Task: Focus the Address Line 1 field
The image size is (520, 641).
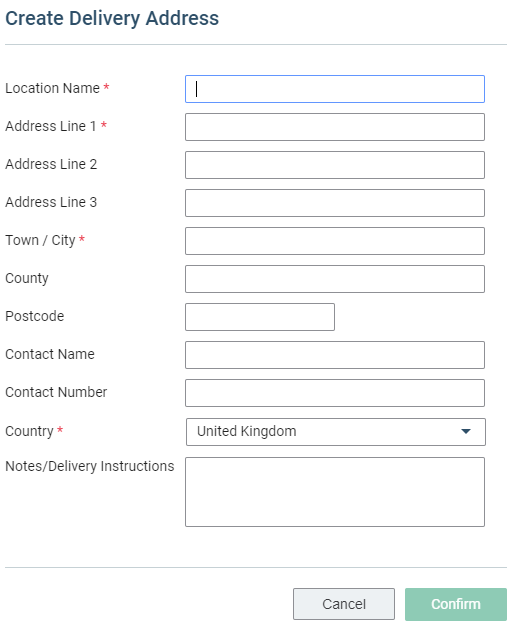Action: pyautogui.click(x=335, y=127)
